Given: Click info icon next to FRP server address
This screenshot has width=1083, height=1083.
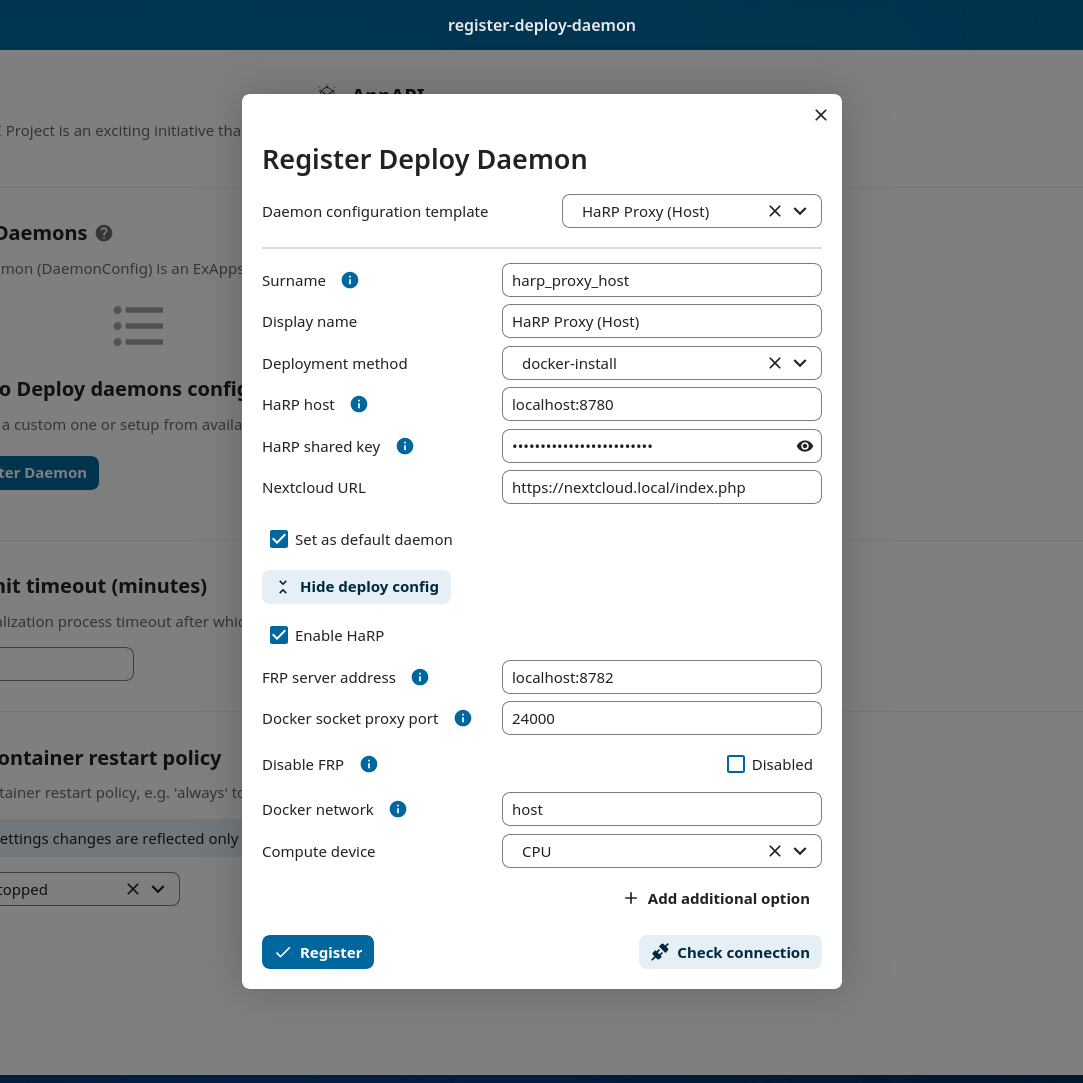Looking at the screenshot, I should (420, 677).
